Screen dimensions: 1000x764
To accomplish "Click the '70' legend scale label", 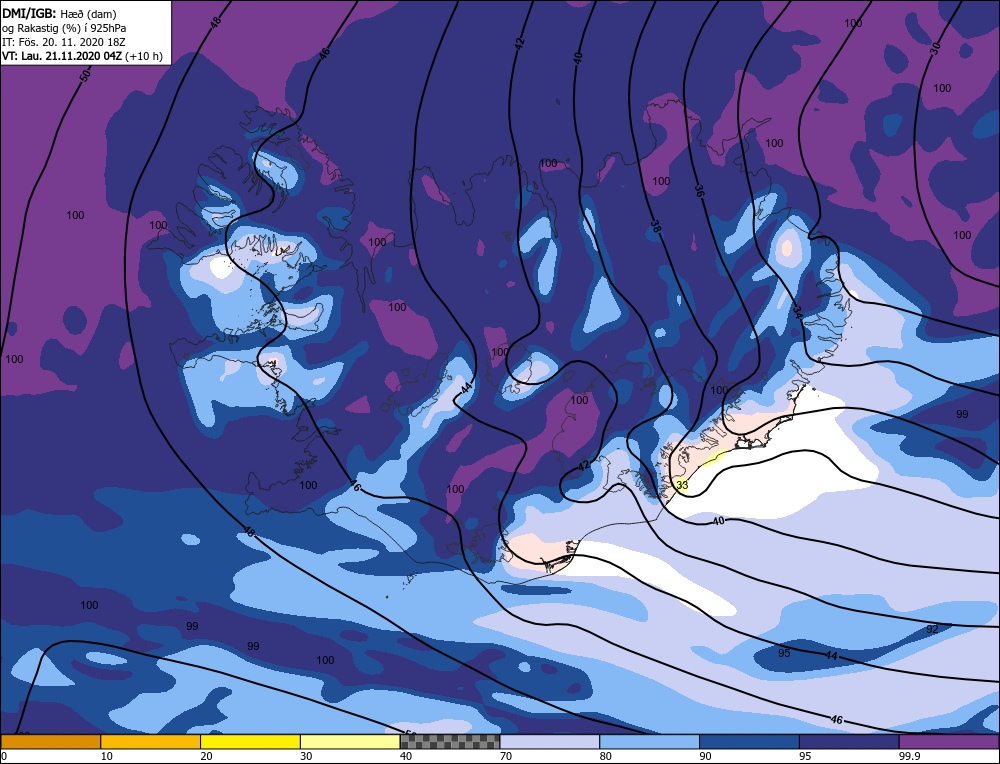I will tap(506, 756).
